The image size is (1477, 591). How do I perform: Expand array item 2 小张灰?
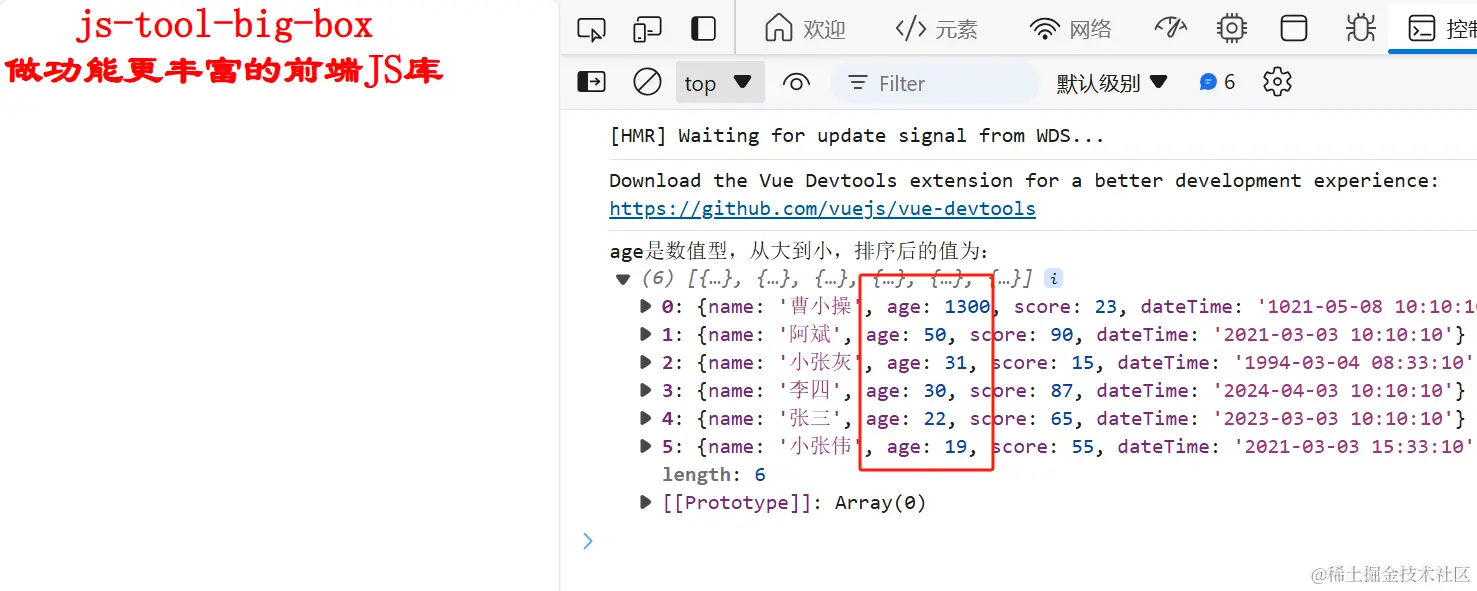click(x=646, y=363)
